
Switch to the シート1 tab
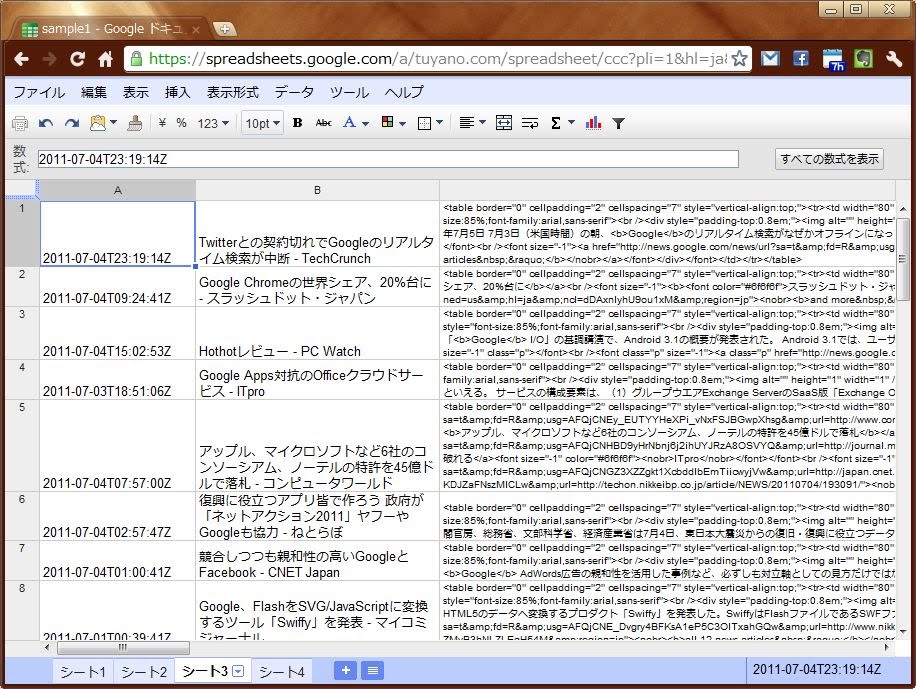[x=81, y=671]
